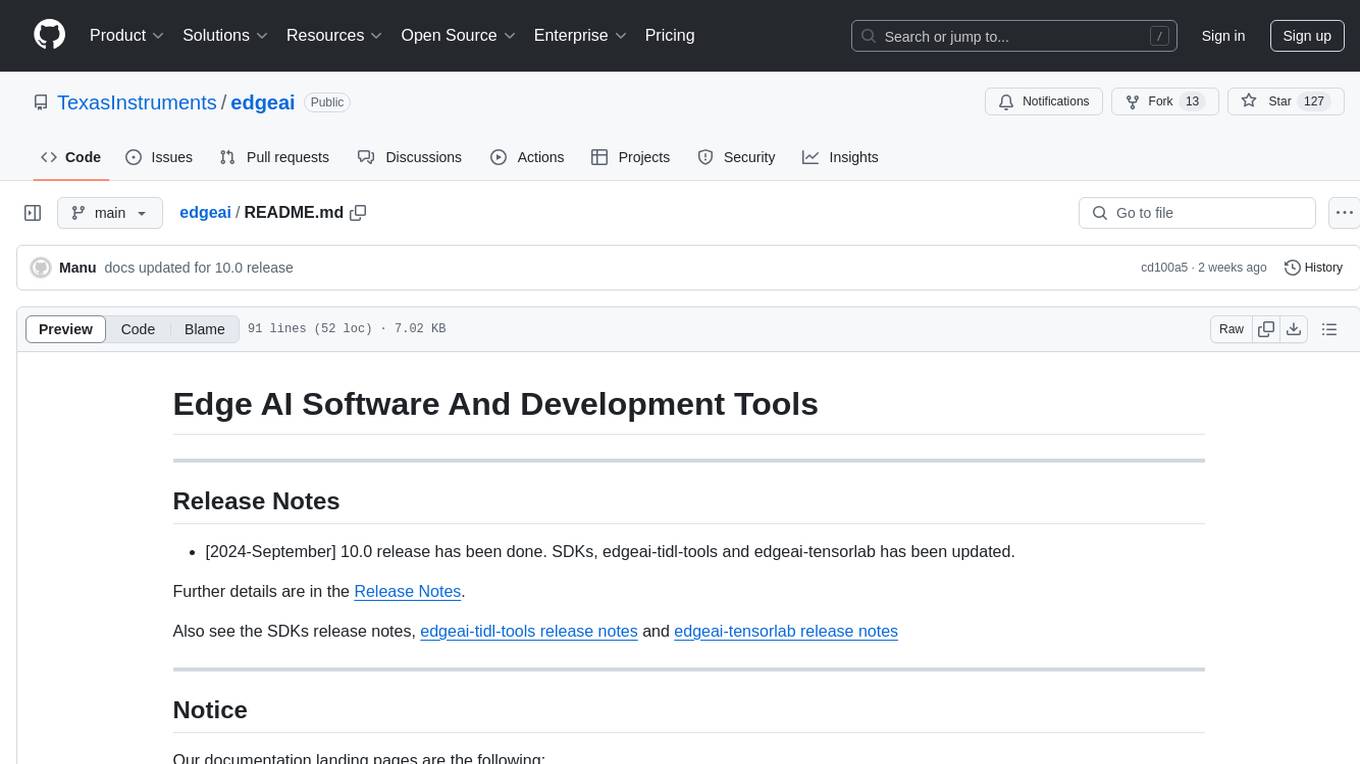The width and height of the screenshot is (1360, 764).
Task: Open edgeai-tidl-tools release notes link
Action: (x=529, y=631)
